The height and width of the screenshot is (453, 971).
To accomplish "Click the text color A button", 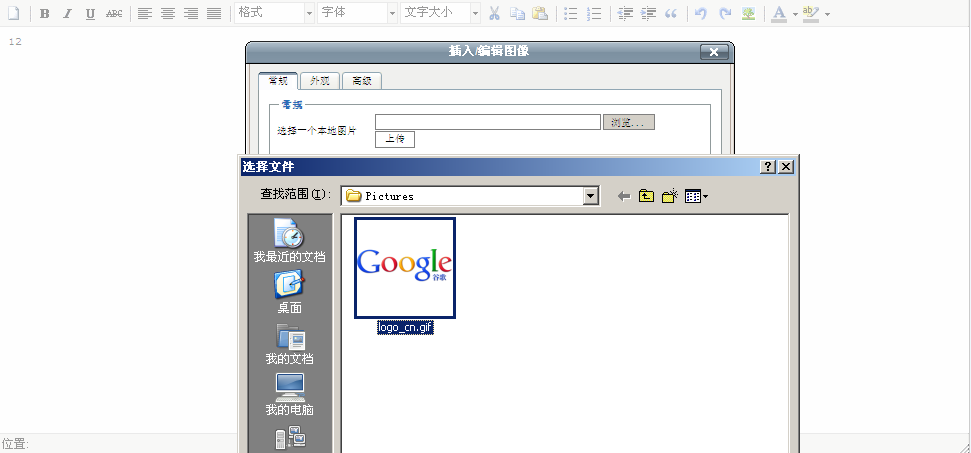I will 779,13.
